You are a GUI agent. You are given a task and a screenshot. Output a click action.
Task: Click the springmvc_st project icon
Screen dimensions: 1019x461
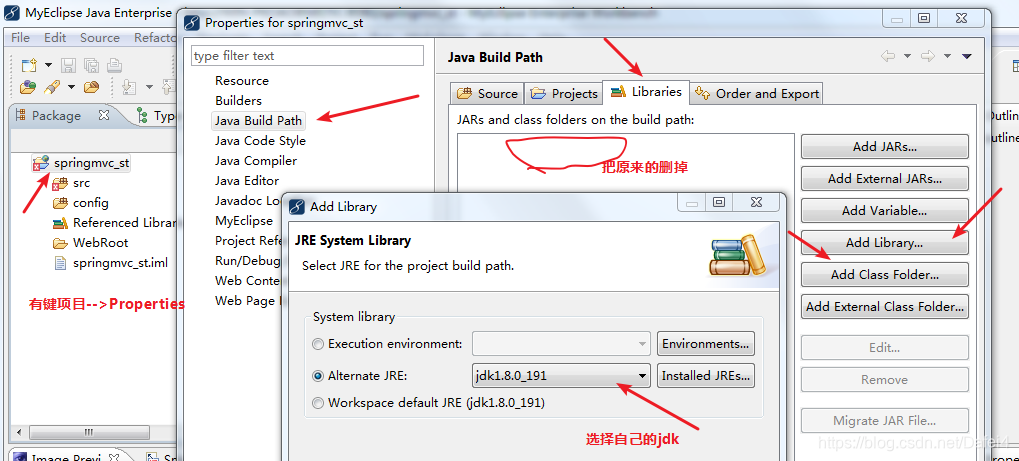click(40, 163)
